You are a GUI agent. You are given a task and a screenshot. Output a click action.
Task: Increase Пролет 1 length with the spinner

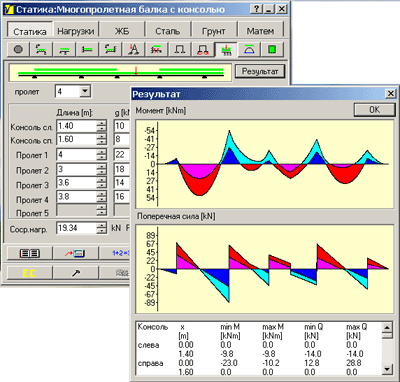tap(102, 152)
